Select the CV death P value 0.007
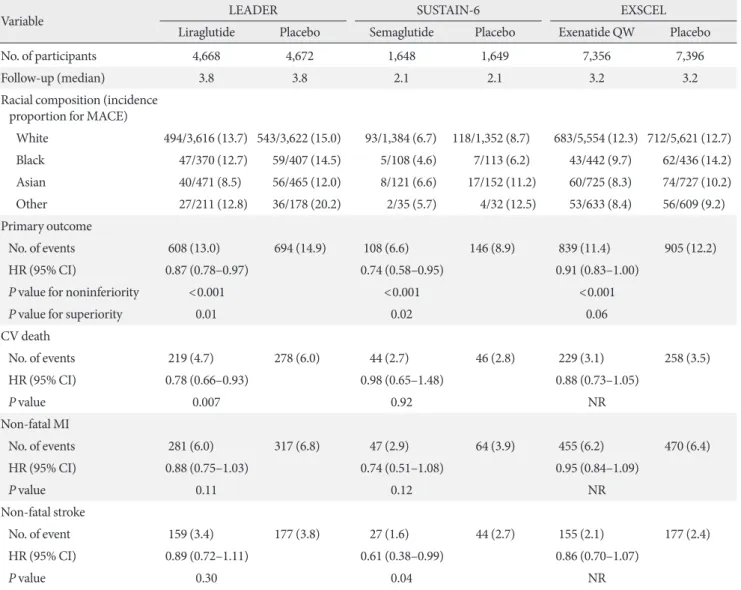741x590 pixels. coord(206,402)
